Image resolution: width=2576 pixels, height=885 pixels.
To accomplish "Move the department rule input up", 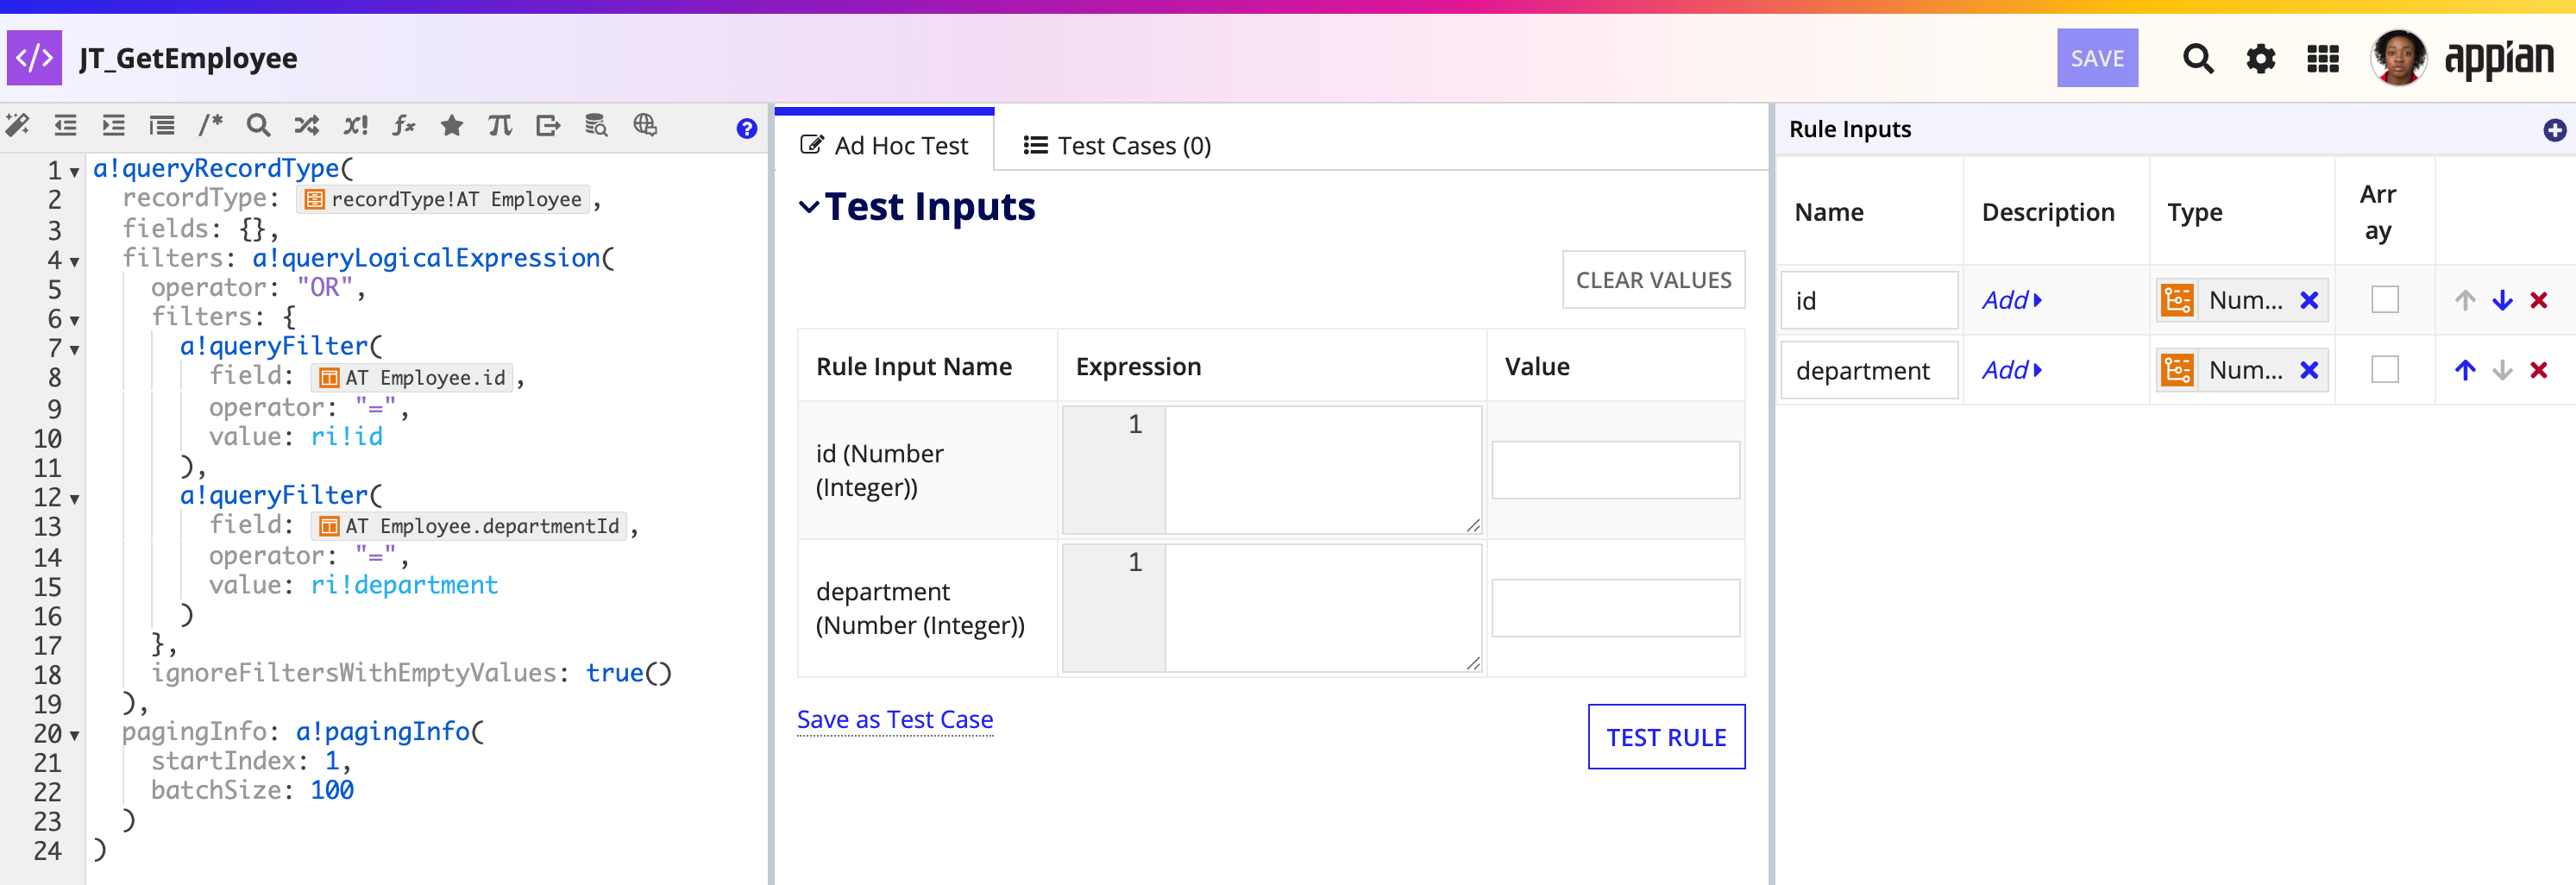I will pos(2465,370).
